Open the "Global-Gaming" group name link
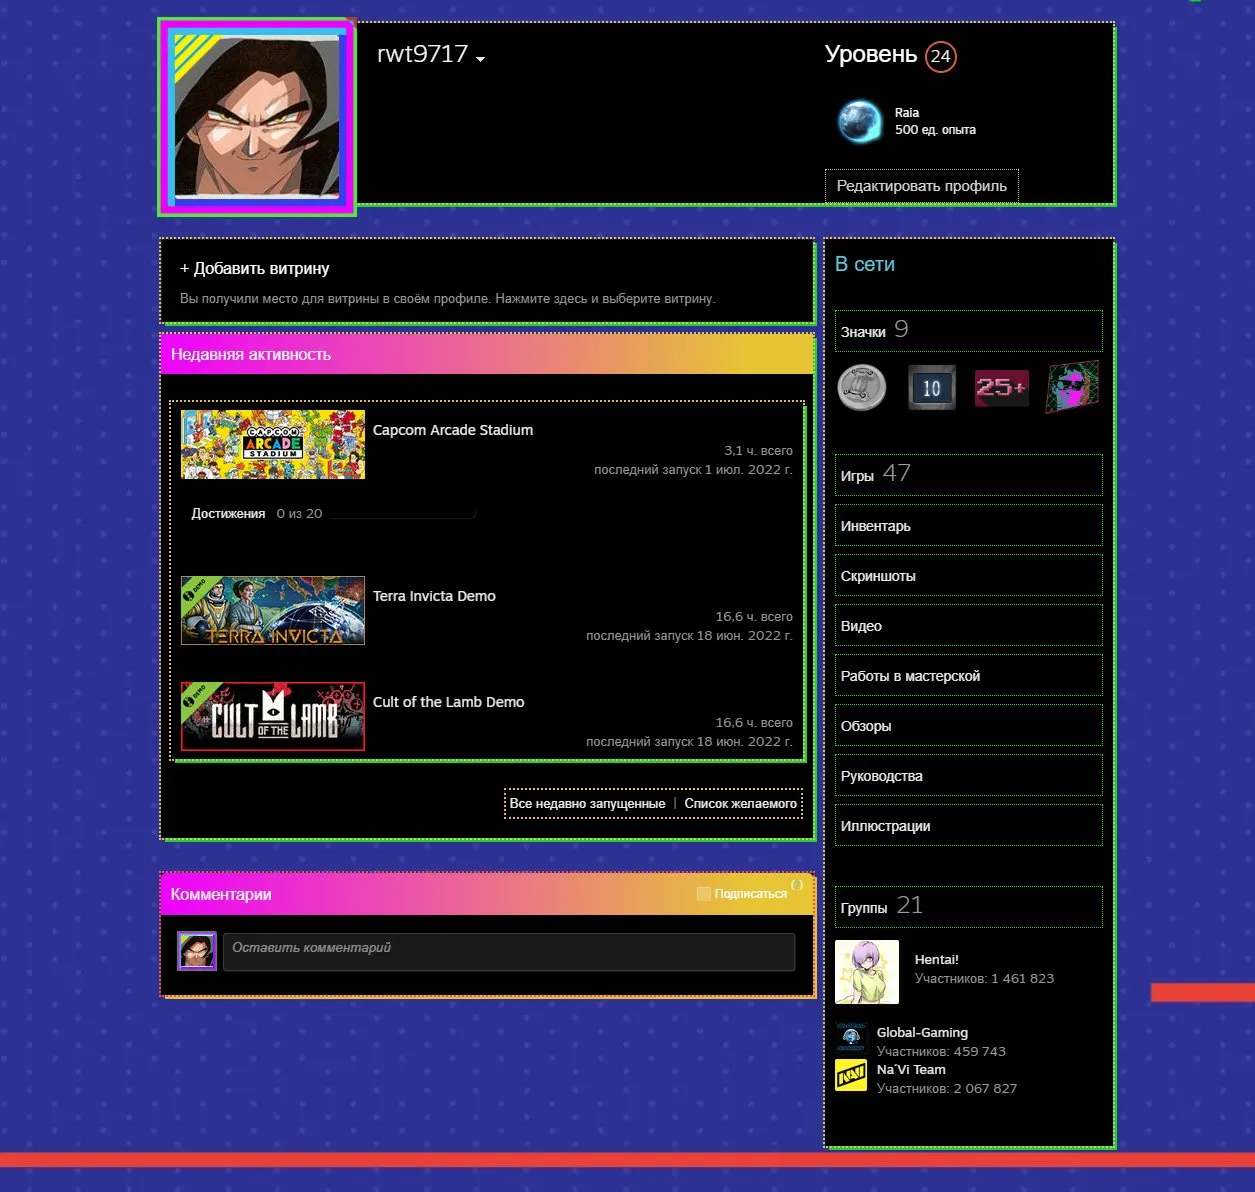1255x1192 pixels. point(922,1033)
